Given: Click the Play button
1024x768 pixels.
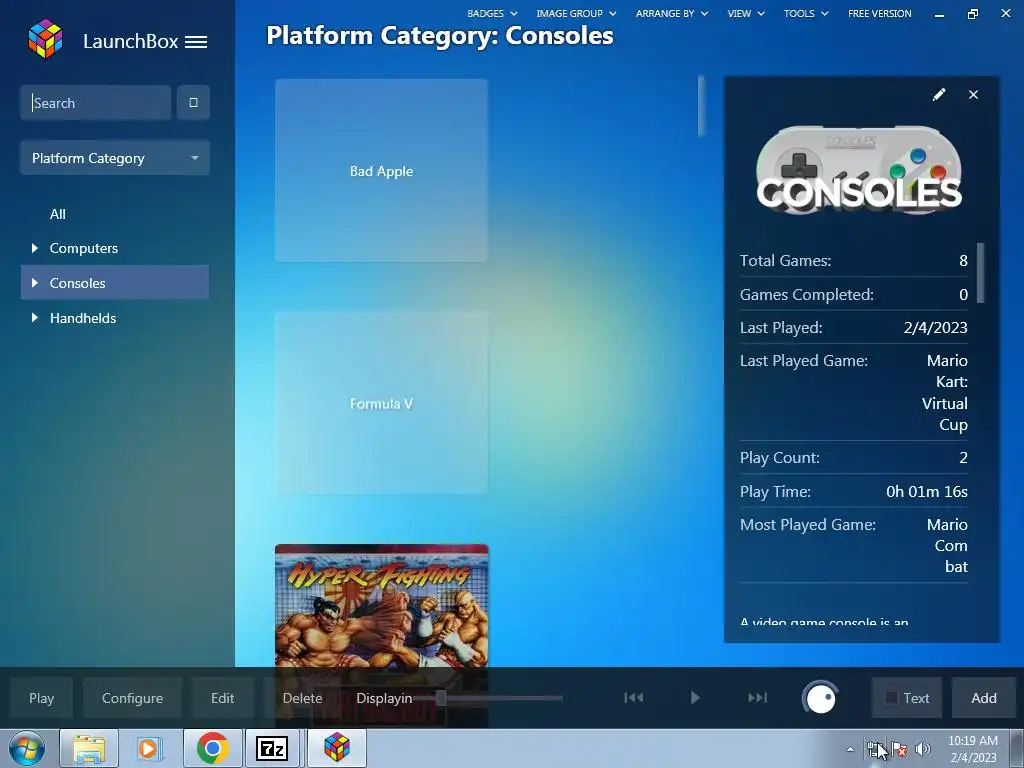Looking at the screenshot, I should click(x=41, y=698).
